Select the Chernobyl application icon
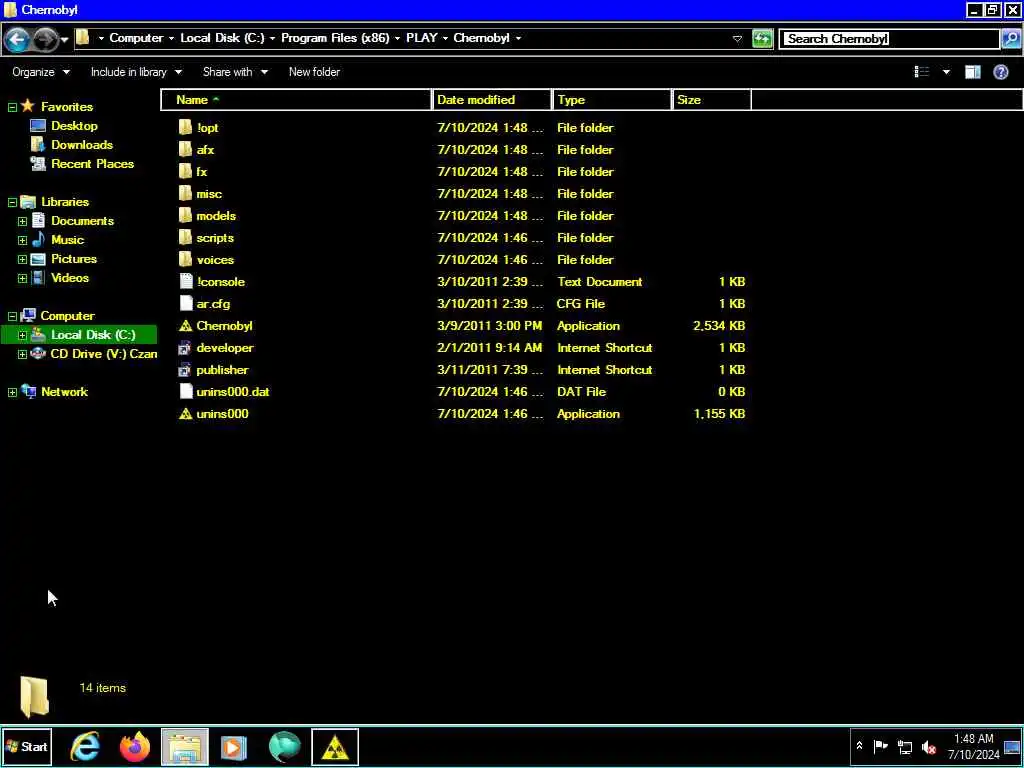1024x768 pixels. [185, 326]
